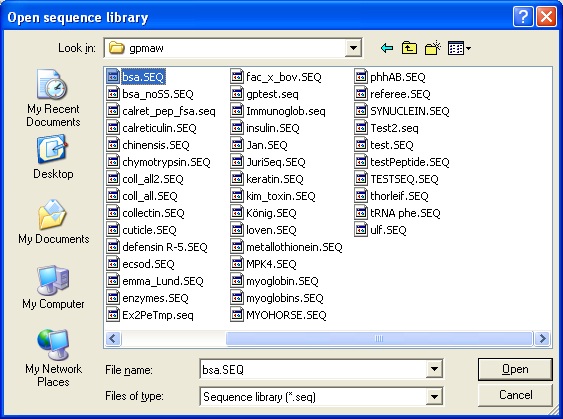Create a new folder with toolbar icon
Viewport: 563px width, 419px height.
tap(433, 48)
